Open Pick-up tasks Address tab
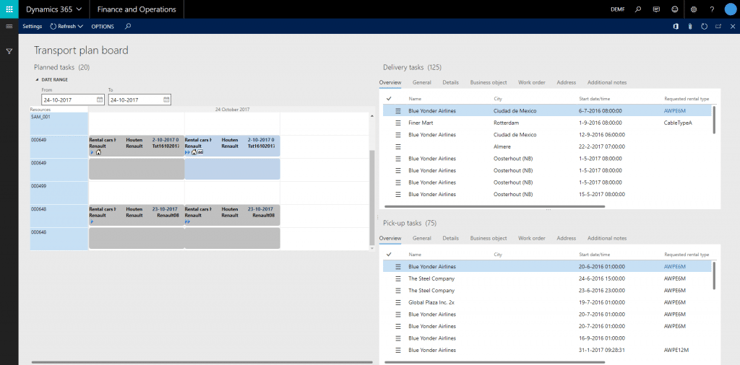This screenshot has width=740, height=365. (x=566, y=238)
